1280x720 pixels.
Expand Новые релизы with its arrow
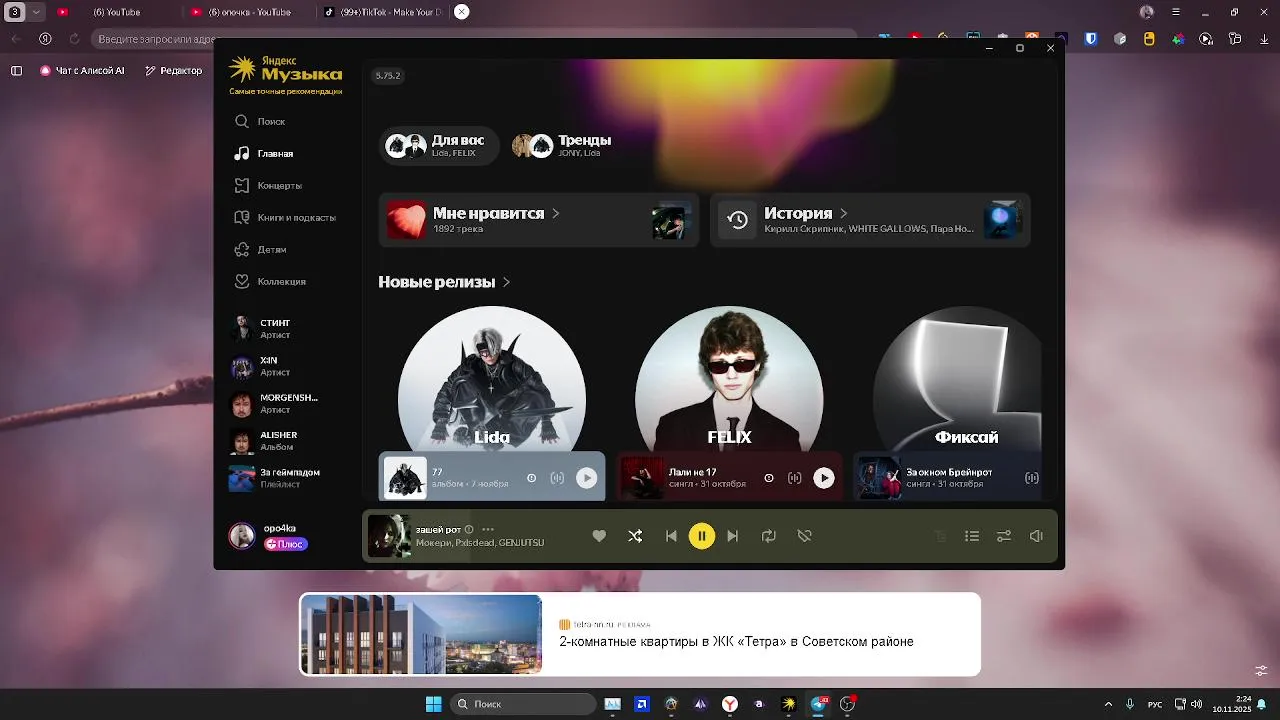click(x=506, y=282)
